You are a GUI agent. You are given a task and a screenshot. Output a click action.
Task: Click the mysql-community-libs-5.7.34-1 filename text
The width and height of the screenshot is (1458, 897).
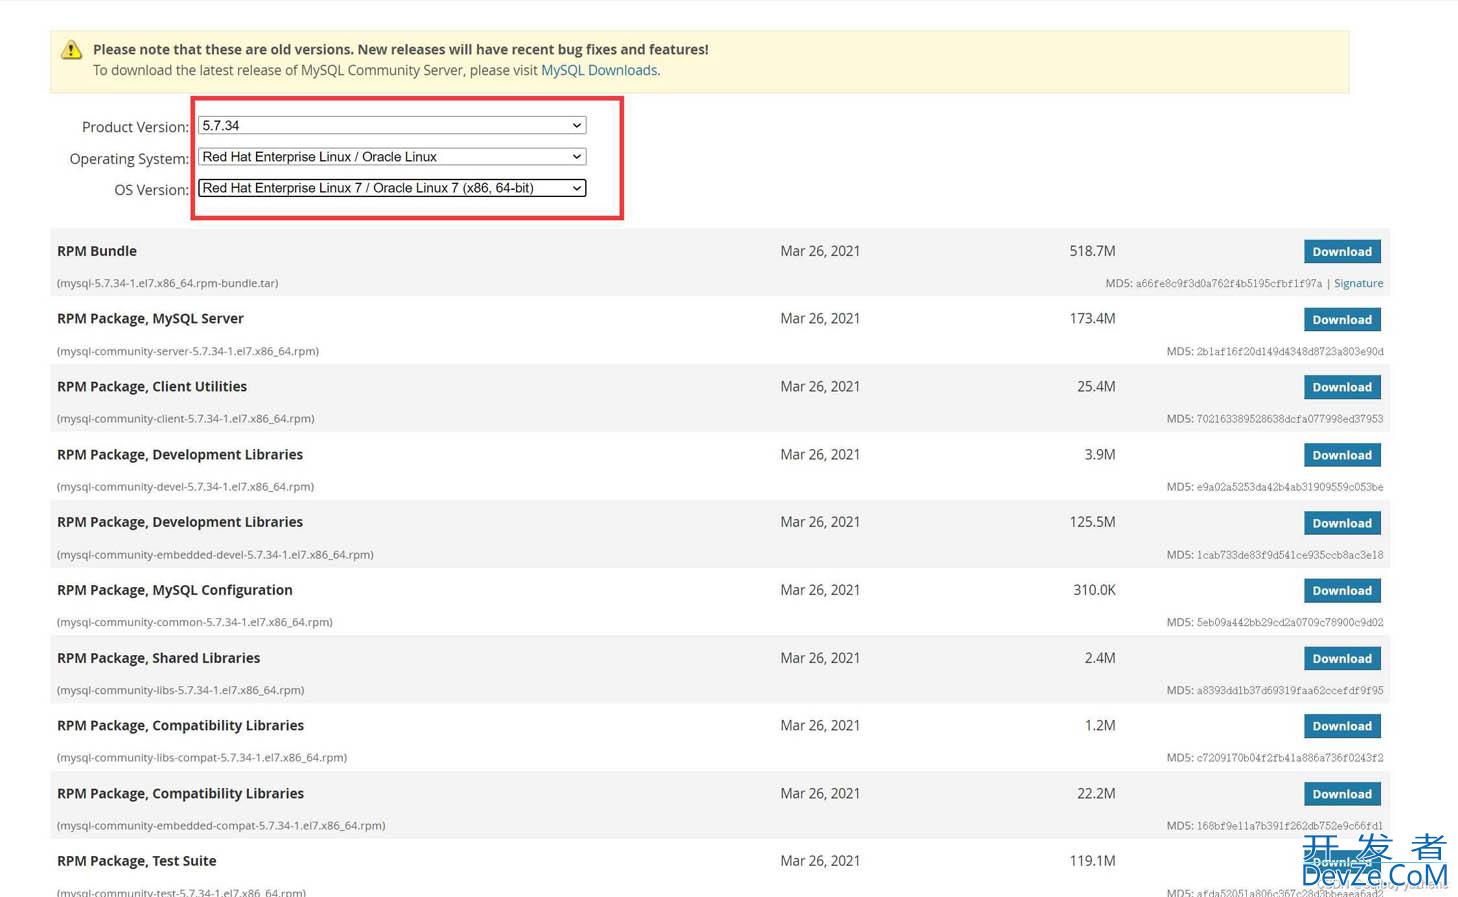[x=181, y=690]
